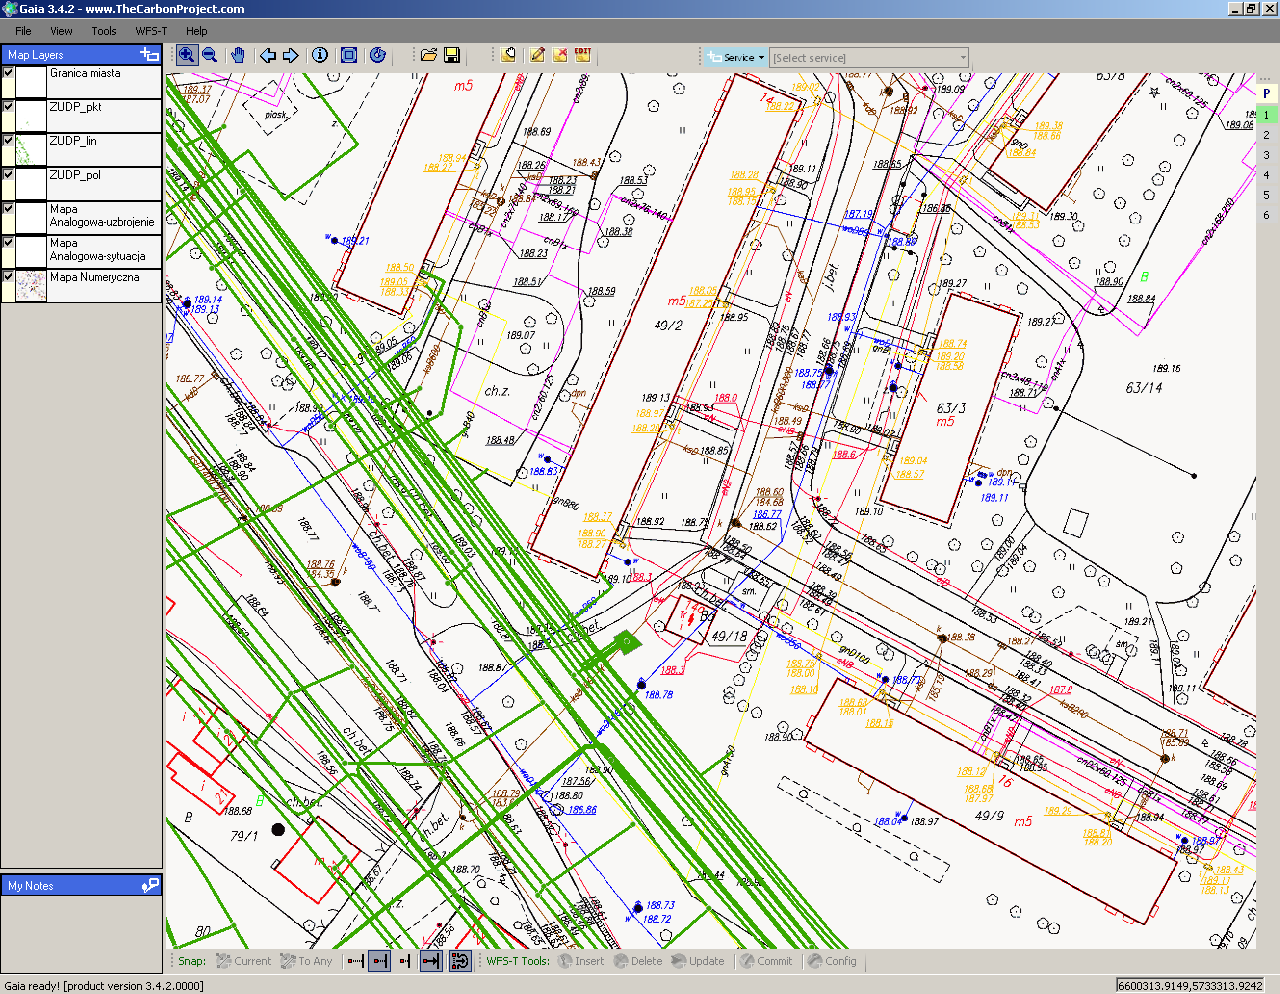Image resolution: width=1280 pixels, height=994 pixels.
Task: Add a layer via Map Layers plus icon
Action: click(149, 55)
